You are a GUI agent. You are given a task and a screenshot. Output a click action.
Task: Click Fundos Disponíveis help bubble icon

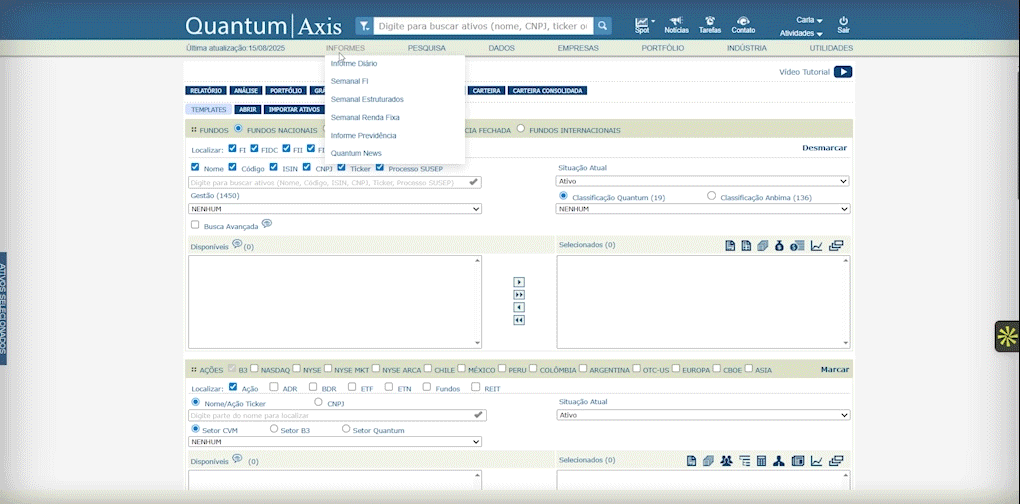tap(237, 244)
